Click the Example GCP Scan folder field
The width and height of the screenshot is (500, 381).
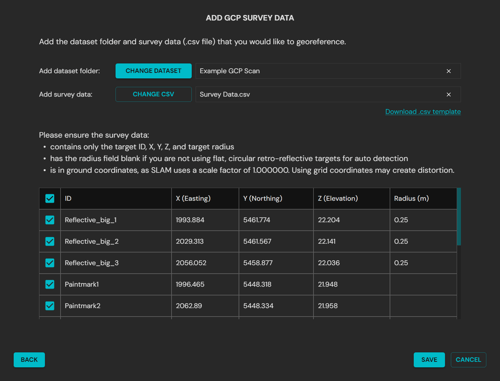[x=328, y=71]
